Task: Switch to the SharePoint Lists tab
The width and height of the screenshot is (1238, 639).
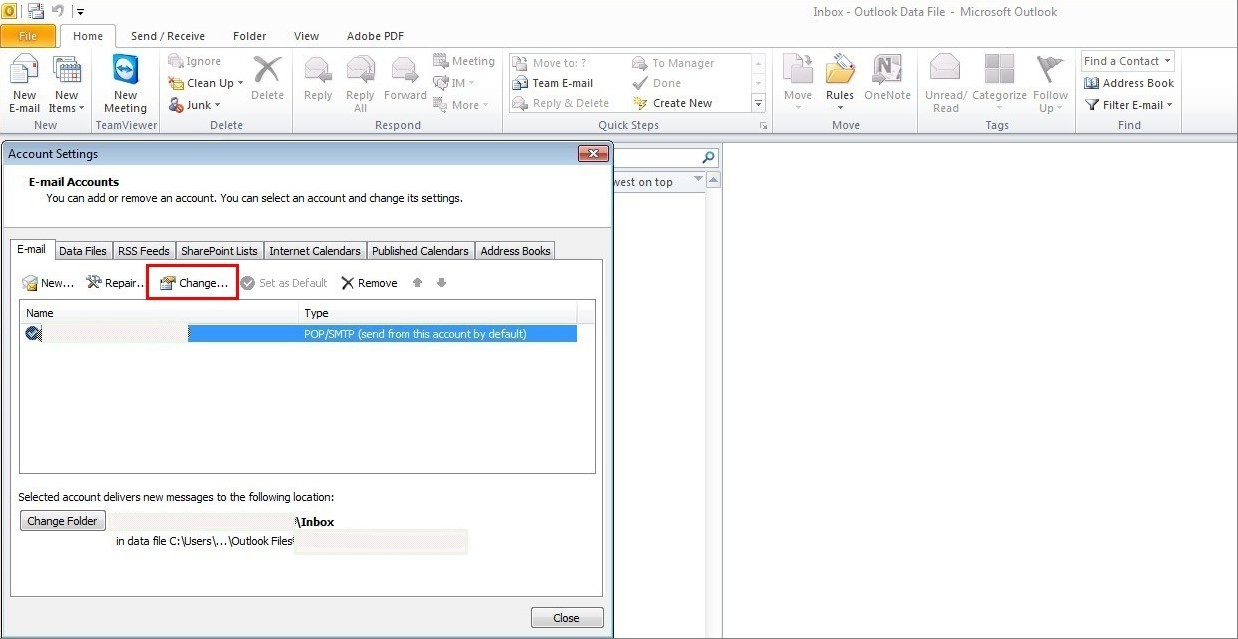Action: pyautogui.click(x=219, y=251)
